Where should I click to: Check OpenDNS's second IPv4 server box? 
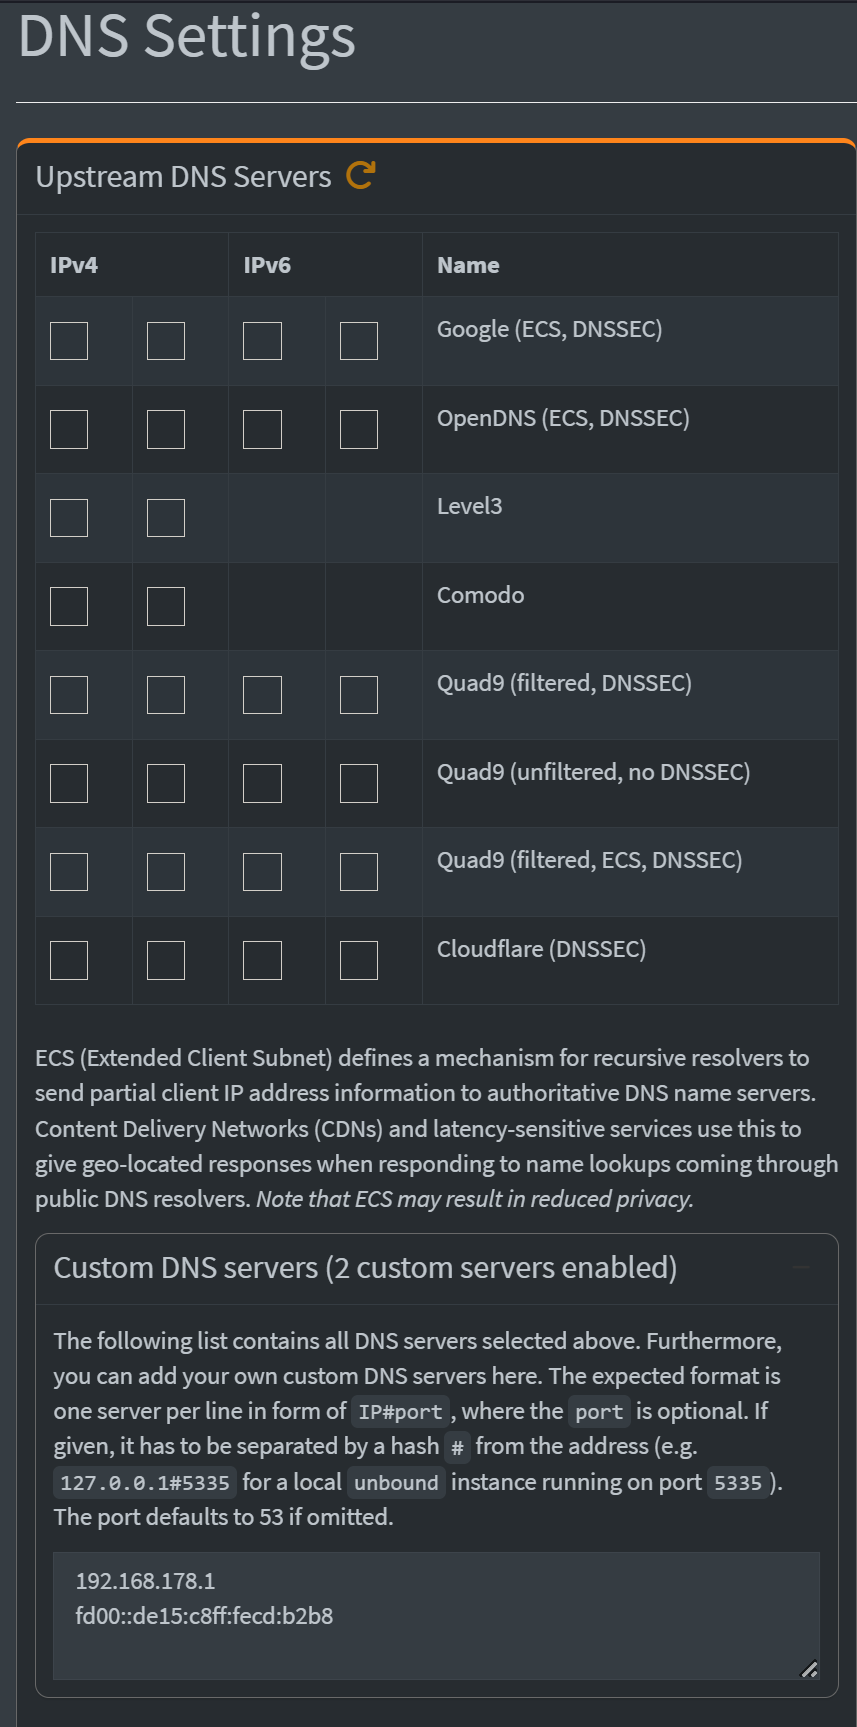[166, 430]
